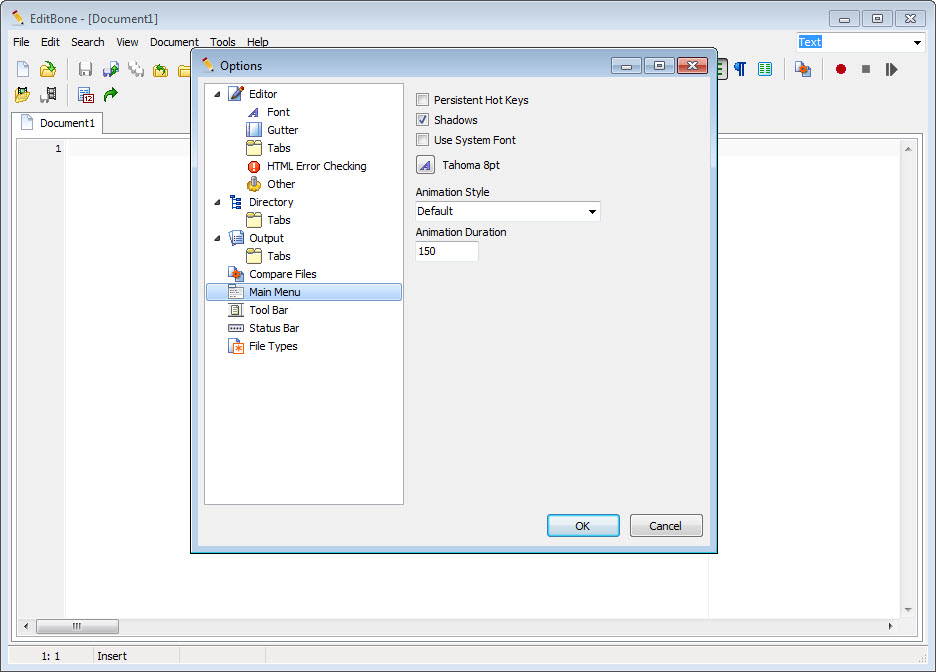The width and height of the screenshot is (936, 672).
Task: Open the Search menu
Action: (88, 42)
